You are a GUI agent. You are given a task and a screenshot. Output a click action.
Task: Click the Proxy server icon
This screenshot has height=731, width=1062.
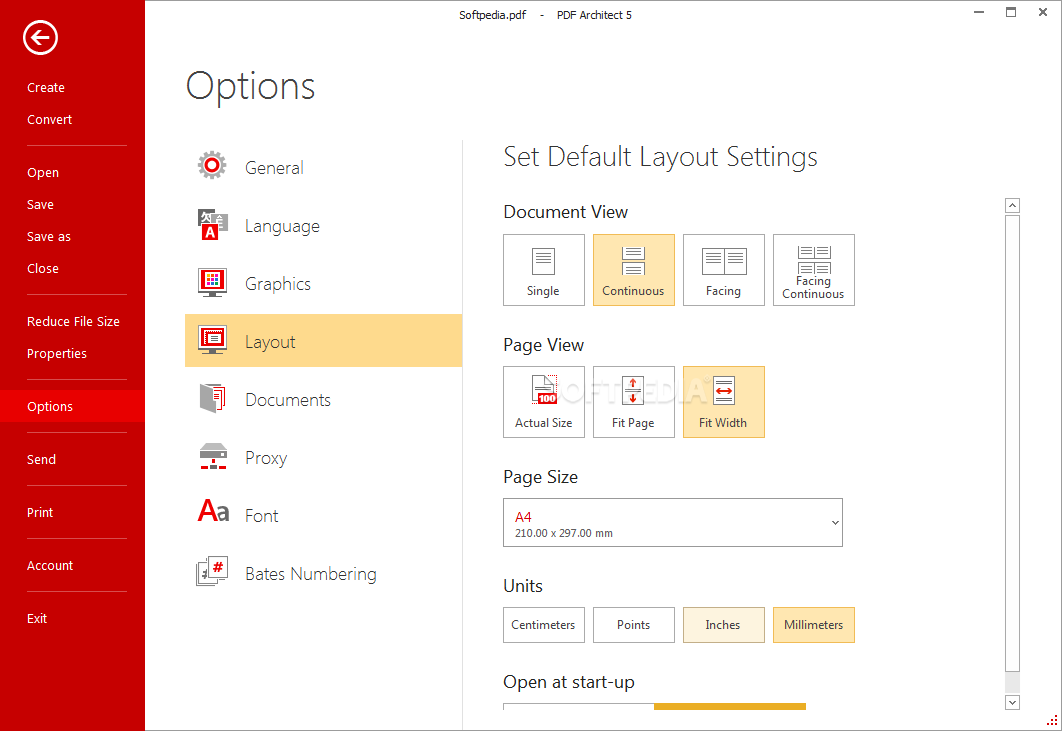point(213,457)
